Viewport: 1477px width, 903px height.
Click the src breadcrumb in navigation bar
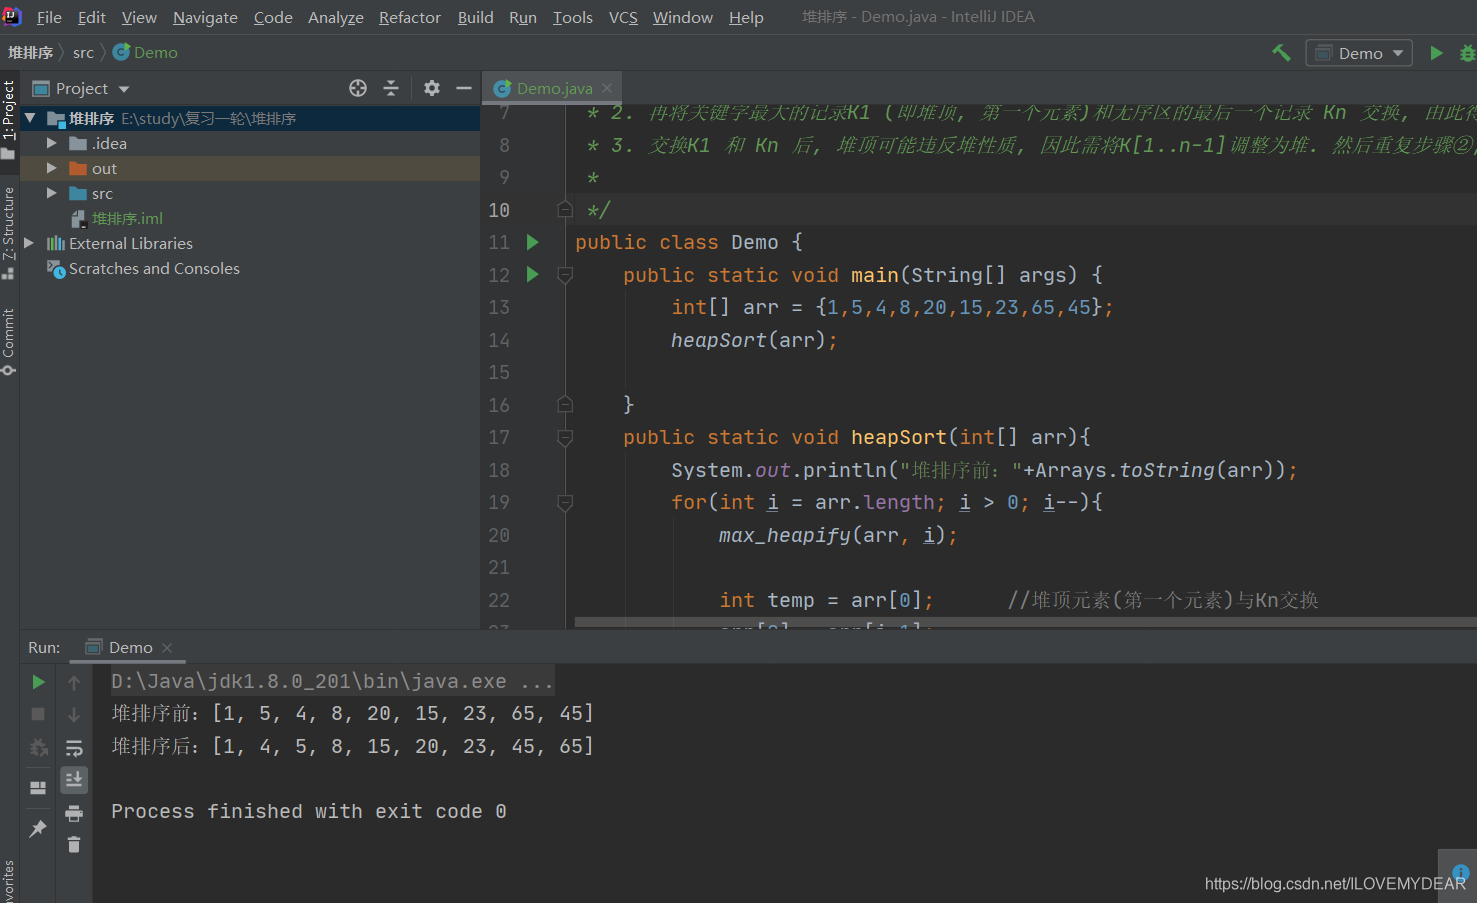tap(83, 52)
